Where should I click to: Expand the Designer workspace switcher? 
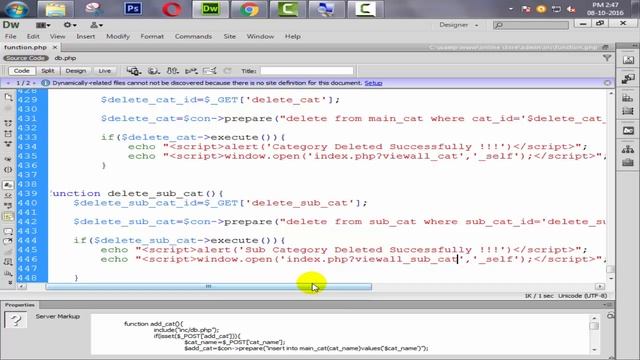[x=459, y=25]
